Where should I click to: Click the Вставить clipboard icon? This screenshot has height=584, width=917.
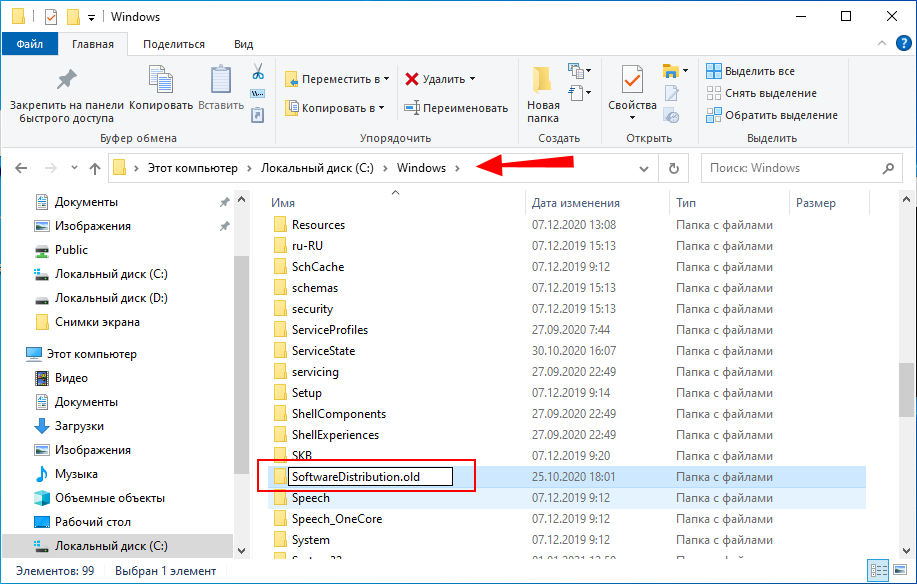(x=221, y=80)
